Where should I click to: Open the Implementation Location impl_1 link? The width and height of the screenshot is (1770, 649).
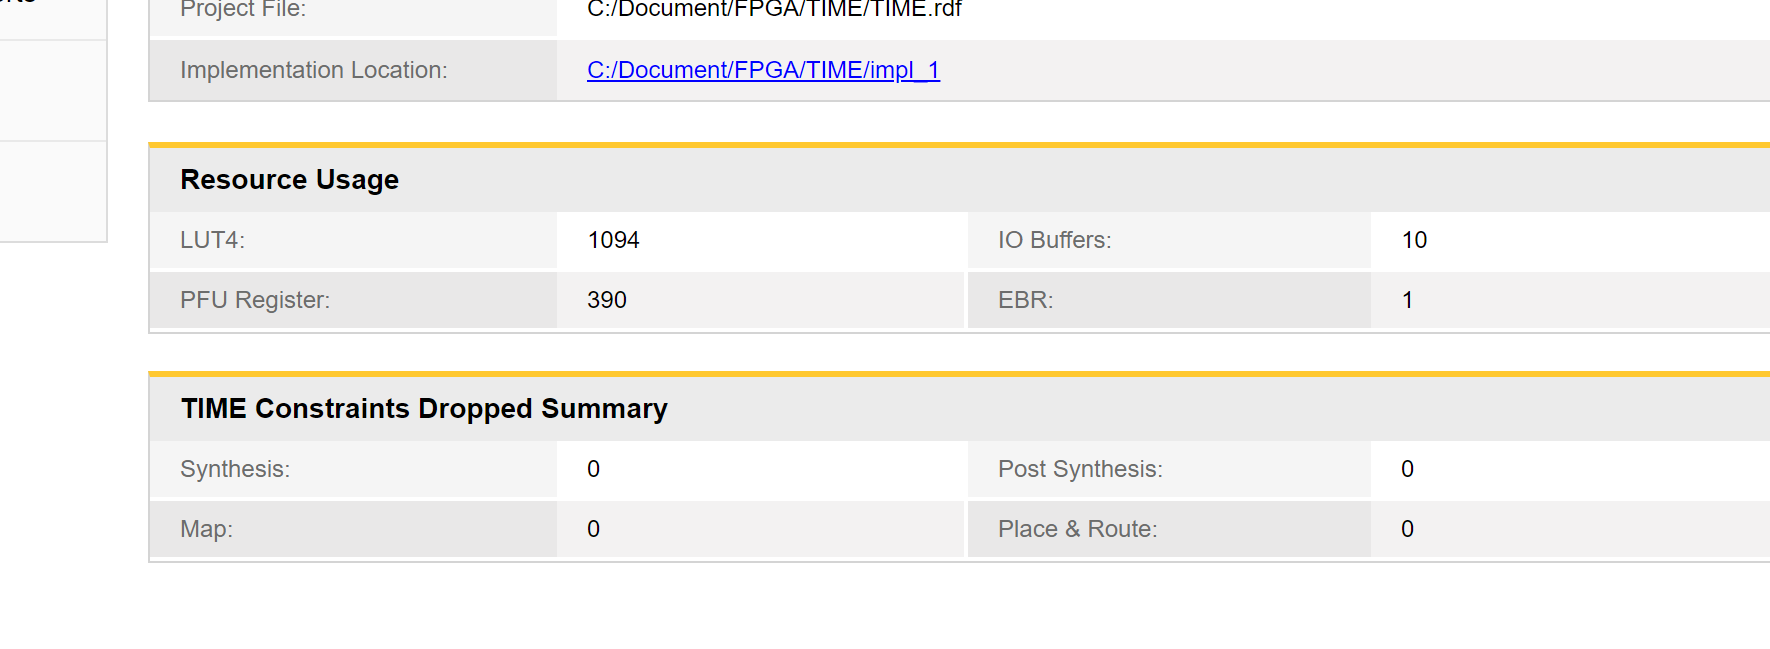[763, 70]
